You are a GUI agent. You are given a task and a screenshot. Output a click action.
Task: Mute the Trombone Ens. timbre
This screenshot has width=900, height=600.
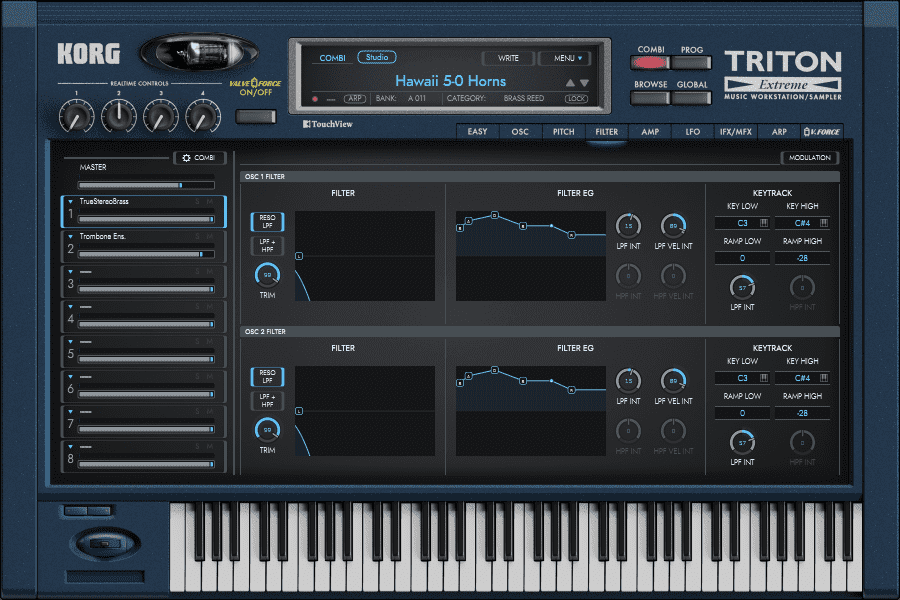210,237
